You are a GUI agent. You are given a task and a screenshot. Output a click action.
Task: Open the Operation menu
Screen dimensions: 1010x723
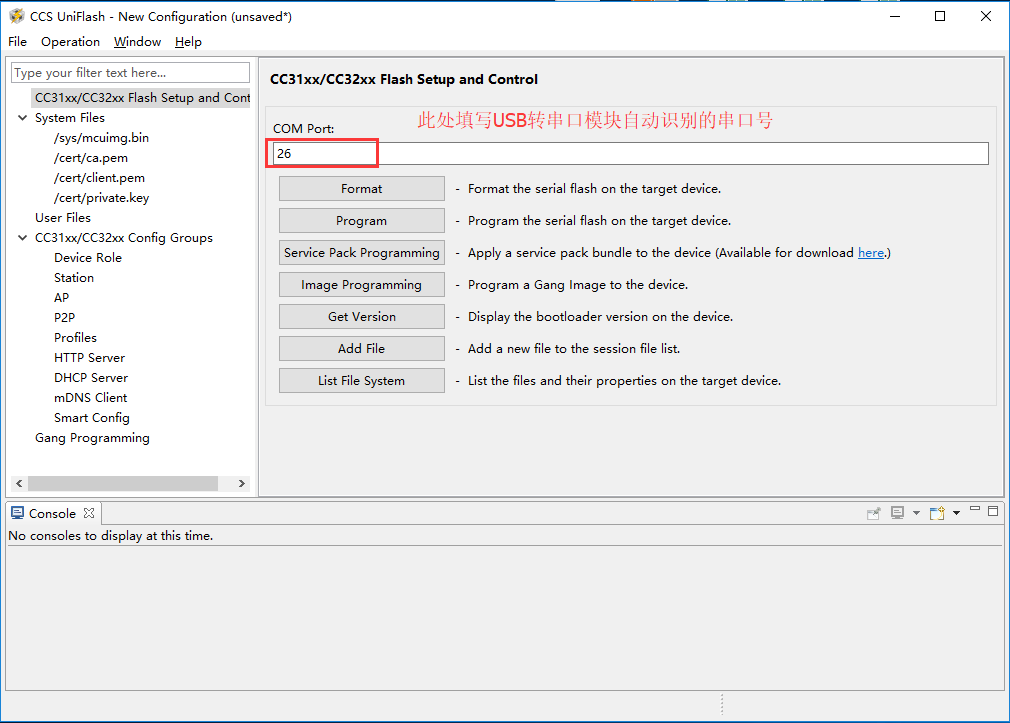(70, 42)
